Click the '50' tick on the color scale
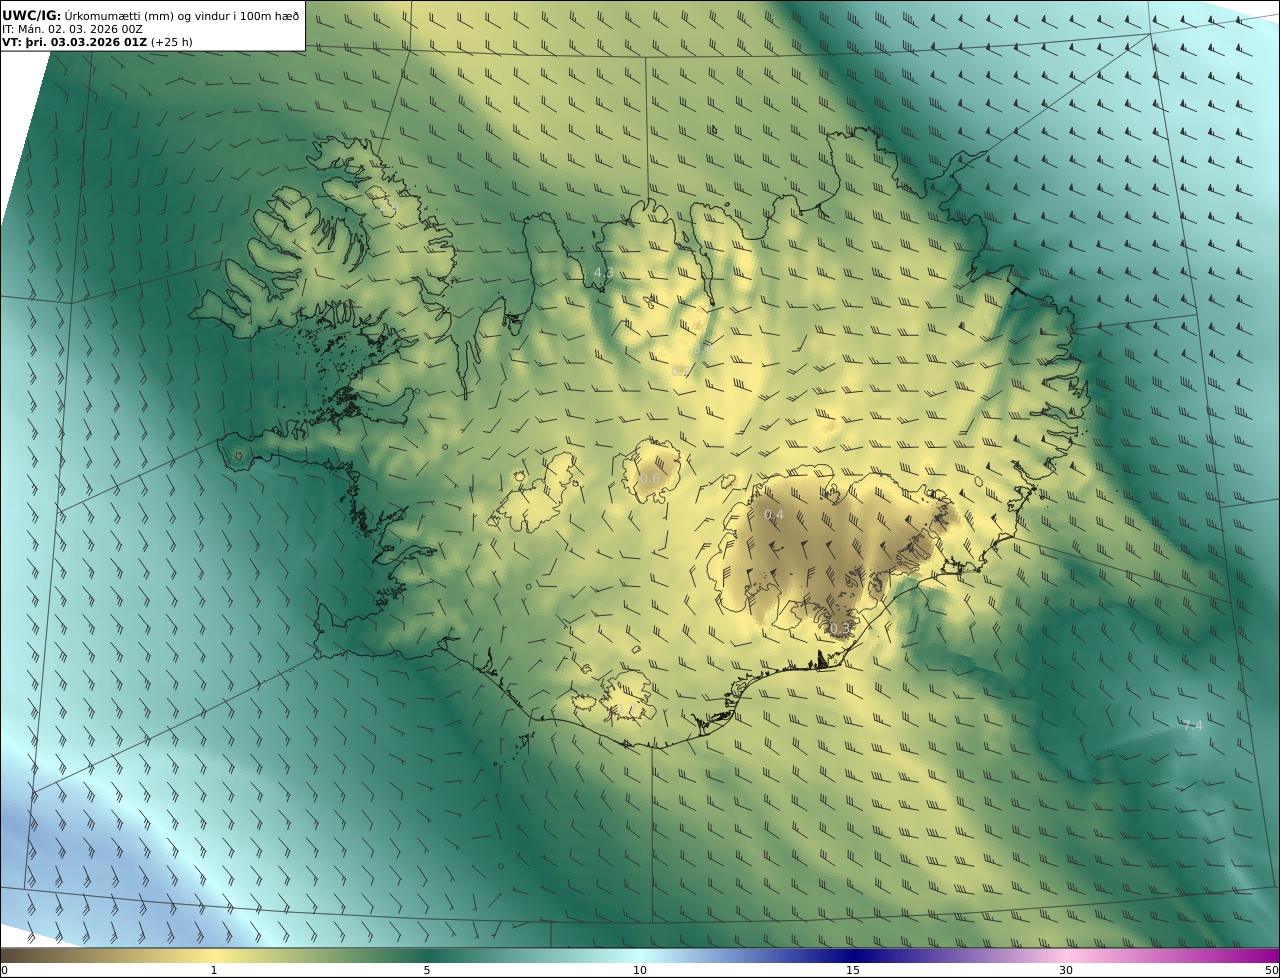 1271,970
